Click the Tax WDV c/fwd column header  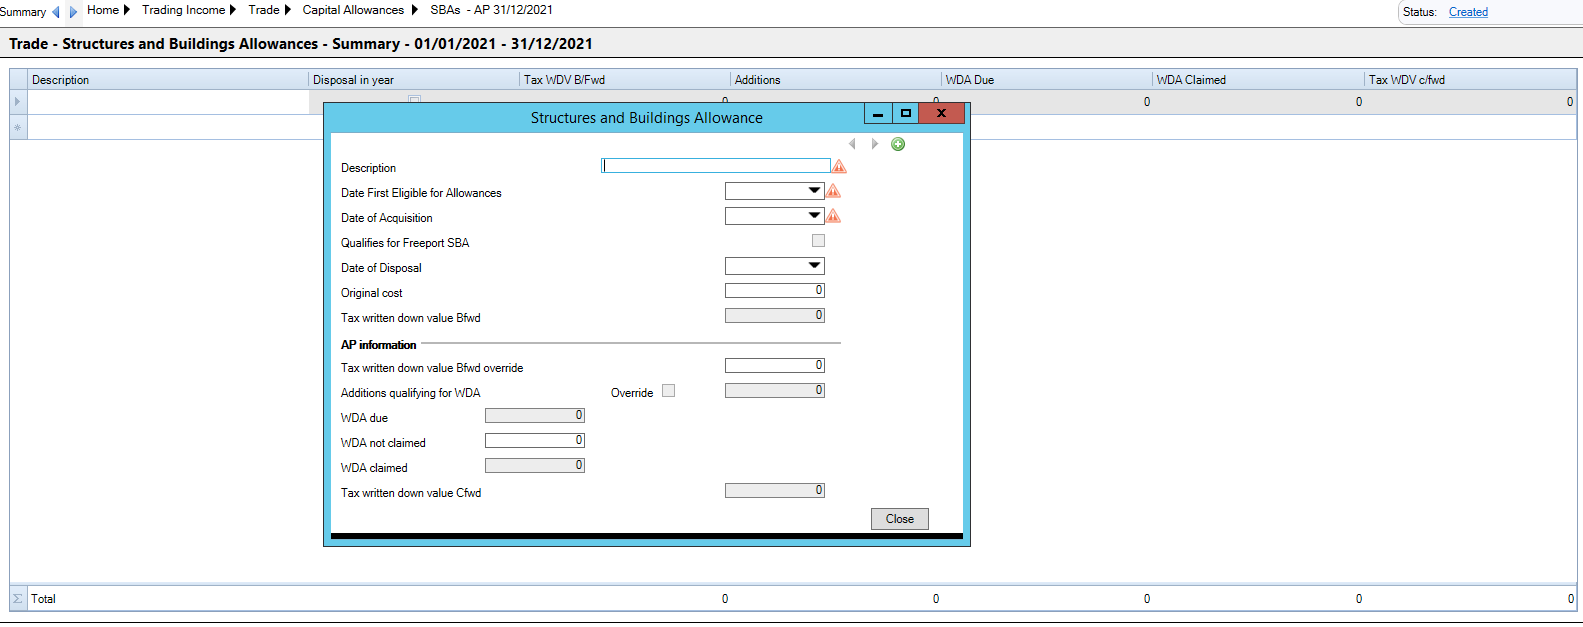tap(1470, 80)
